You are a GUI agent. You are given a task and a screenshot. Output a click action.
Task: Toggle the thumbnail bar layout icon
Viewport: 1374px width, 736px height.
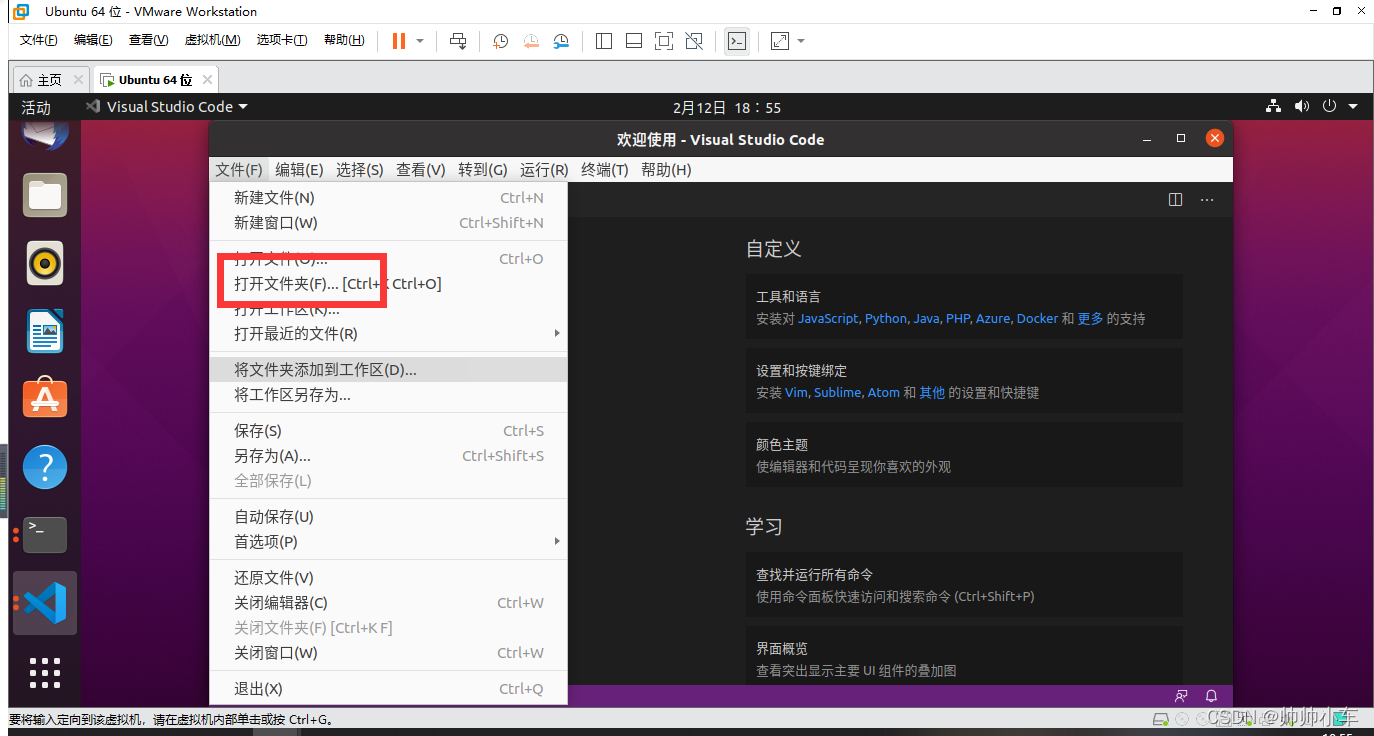634,41
